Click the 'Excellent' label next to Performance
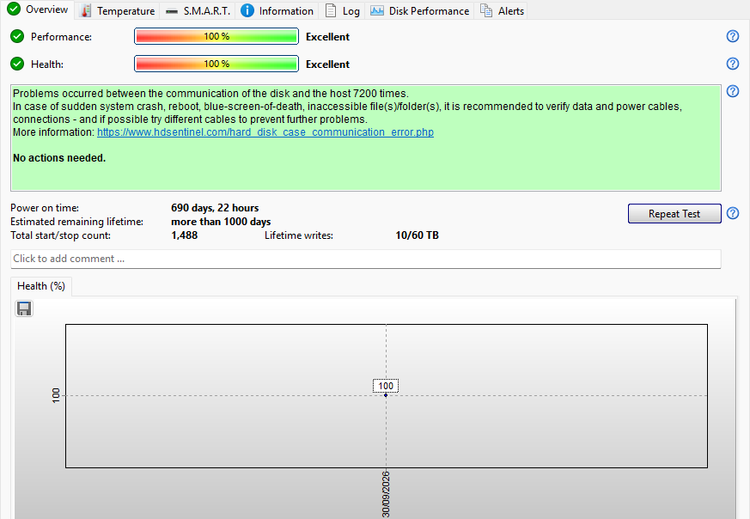Screen dimensions: 750x519 coord(328,37)
